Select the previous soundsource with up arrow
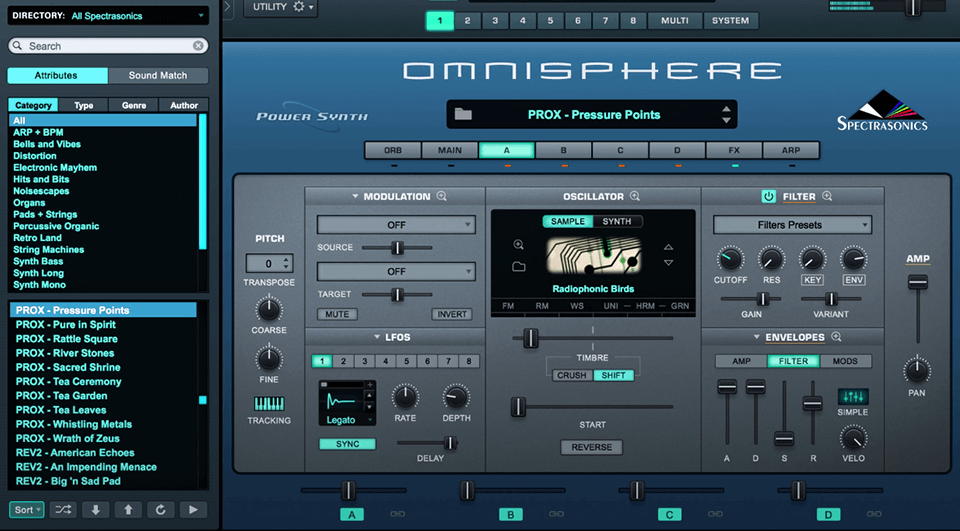Screen dimensions: 960x531 click(x=669, y=247)
